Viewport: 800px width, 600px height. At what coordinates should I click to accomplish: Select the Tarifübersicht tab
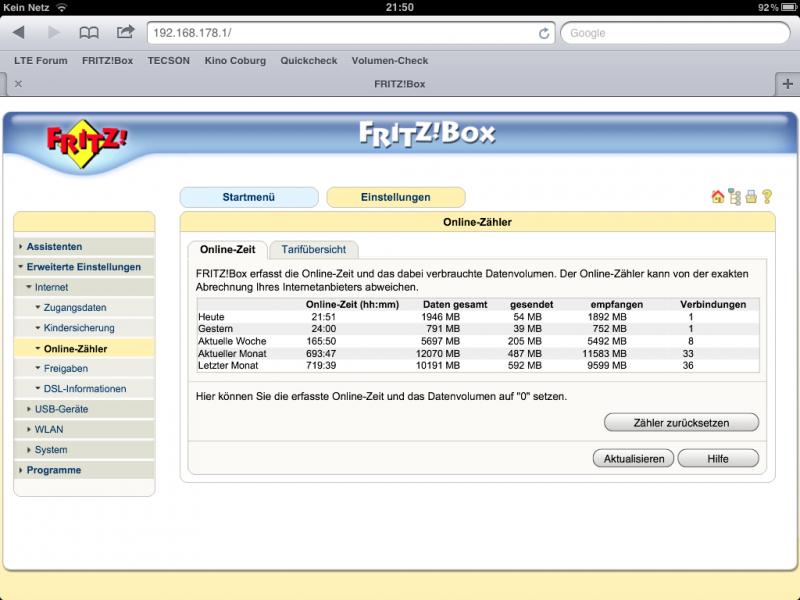pos(314,249)
